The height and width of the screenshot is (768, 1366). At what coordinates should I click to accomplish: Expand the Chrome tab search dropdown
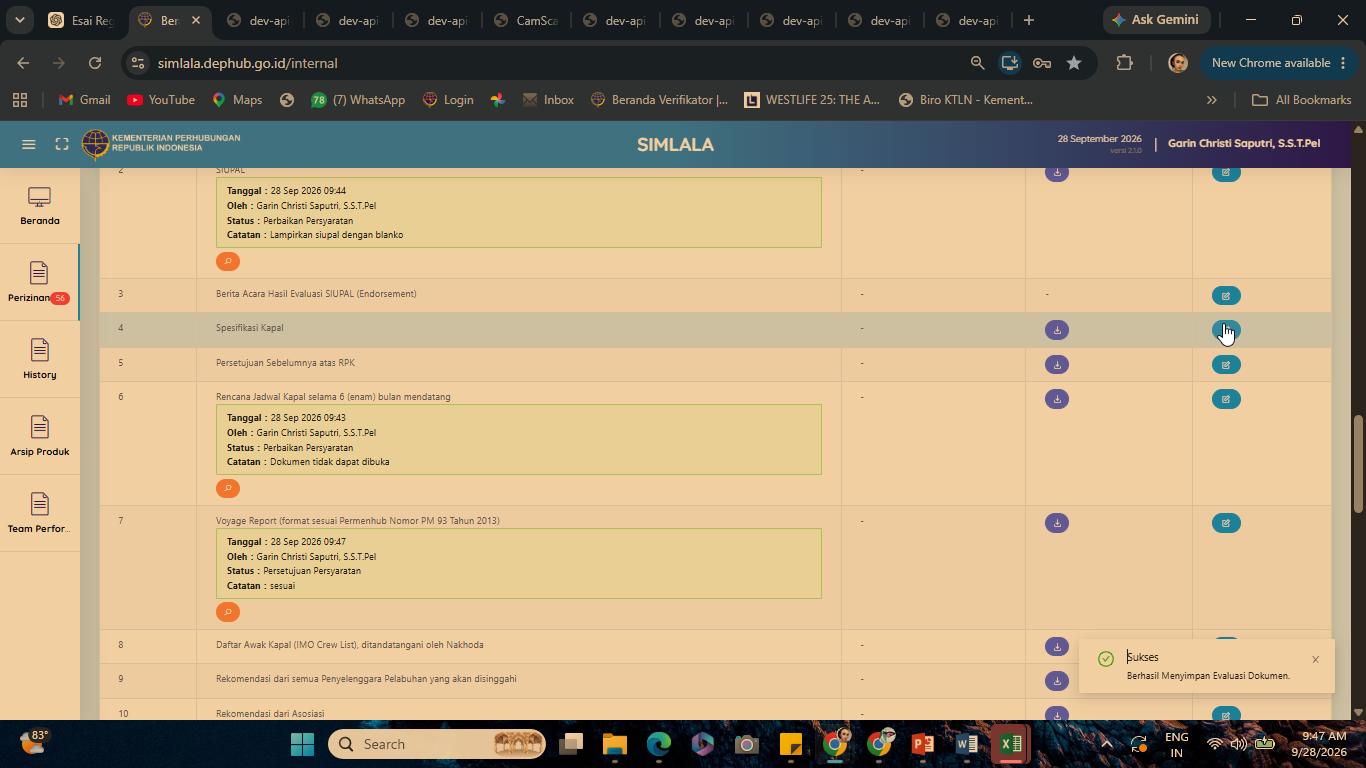(x=20, y=20)
